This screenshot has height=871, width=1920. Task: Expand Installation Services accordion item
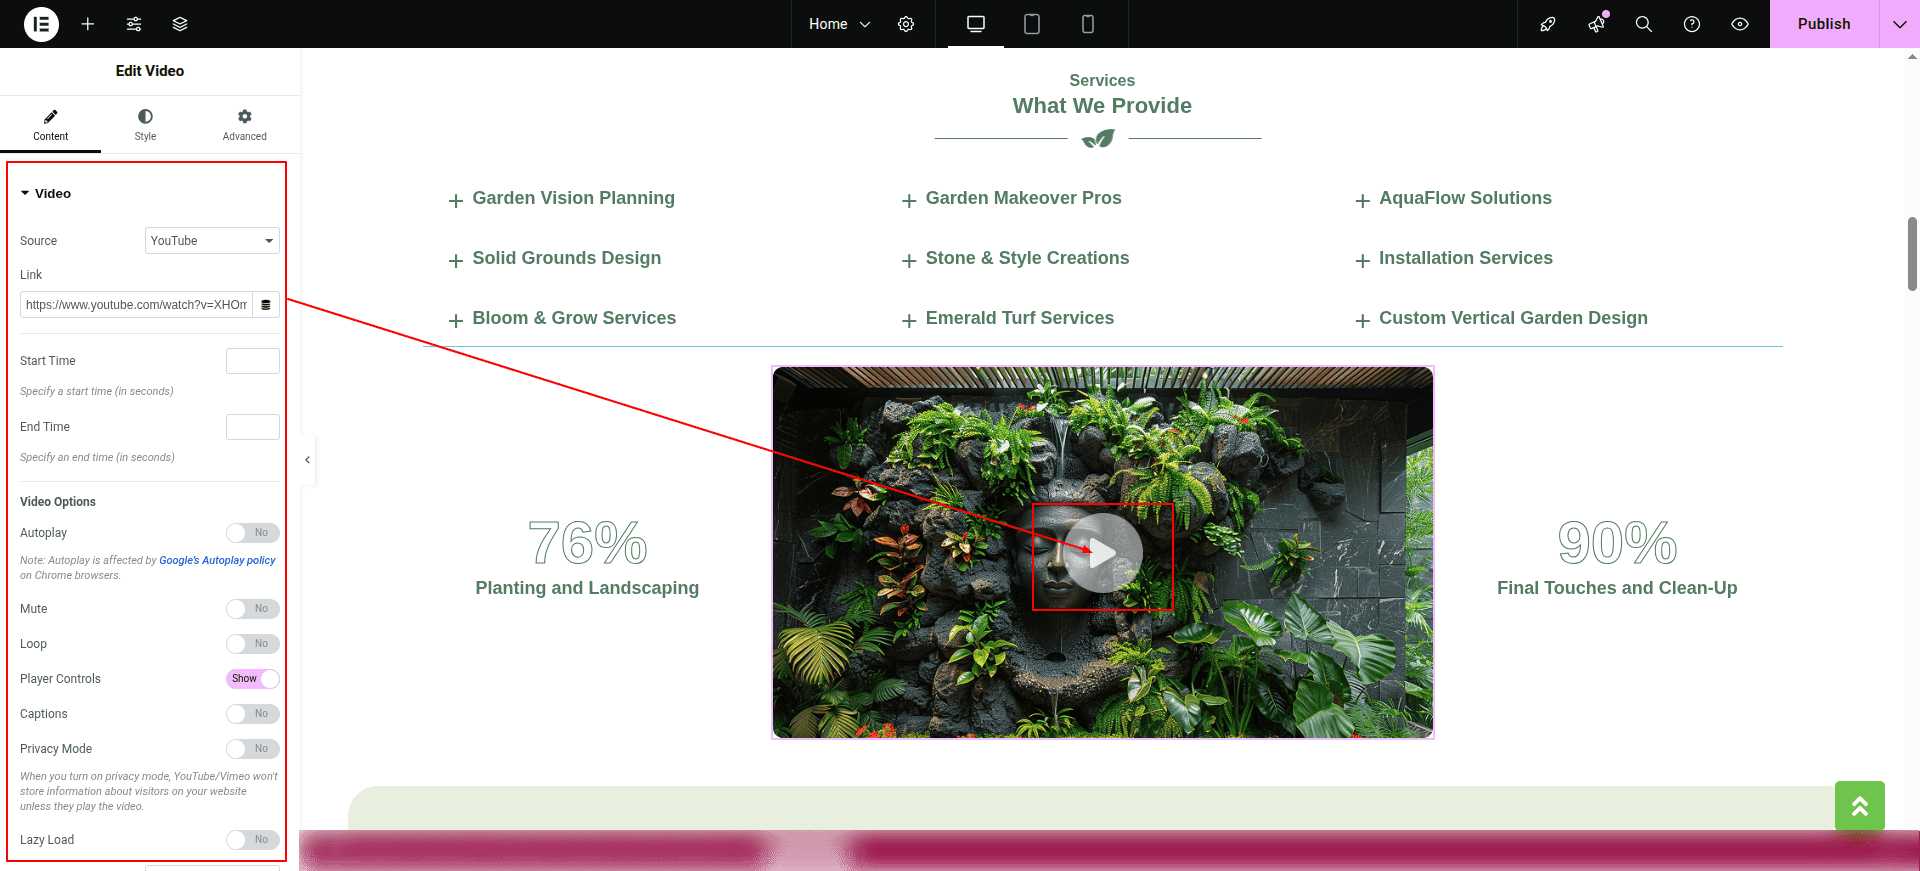click(1466, 258)
